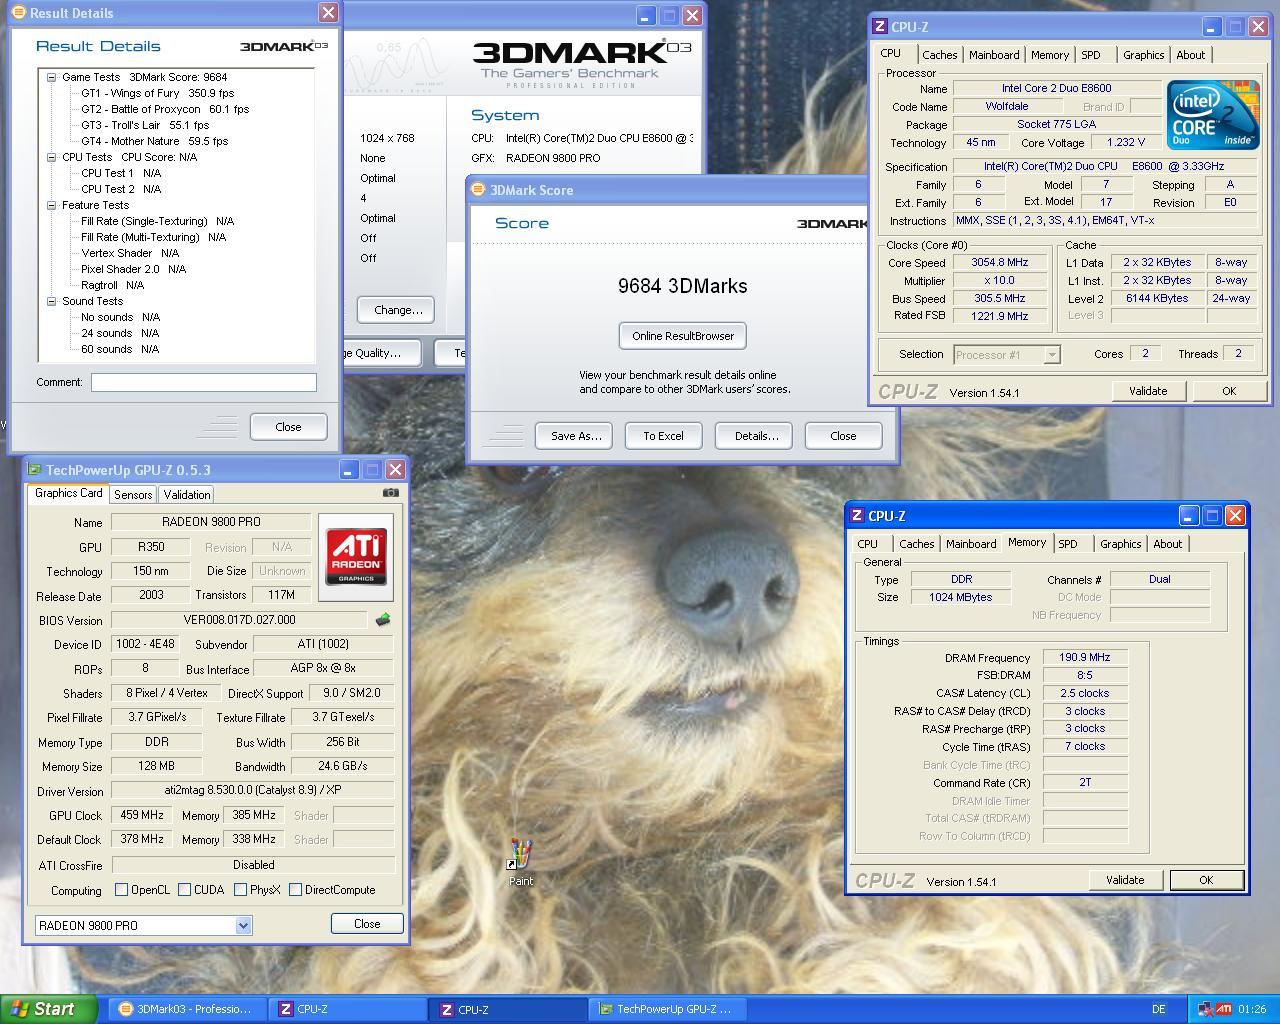Click the Details... button in 3DMark Score
The height and width of the screenshot is (1024, 1280).
[x=756, y=436]
